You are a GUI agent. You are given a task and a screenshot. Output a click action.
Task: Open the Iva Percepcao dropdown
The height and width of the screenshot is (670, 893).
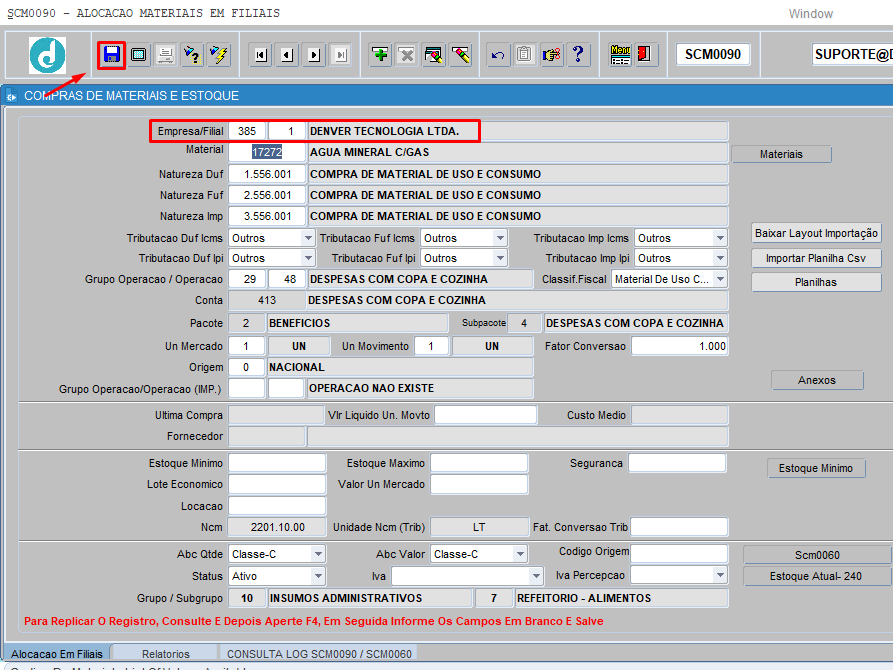(720, 575)
